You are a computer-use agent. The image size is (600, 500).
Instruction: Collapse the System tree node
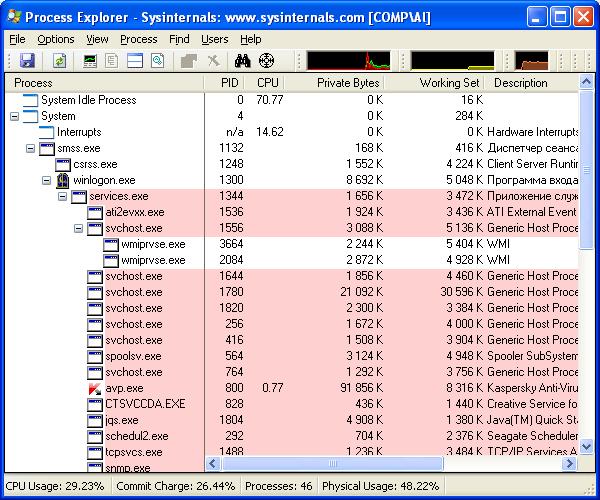click(x=14, y=116)
